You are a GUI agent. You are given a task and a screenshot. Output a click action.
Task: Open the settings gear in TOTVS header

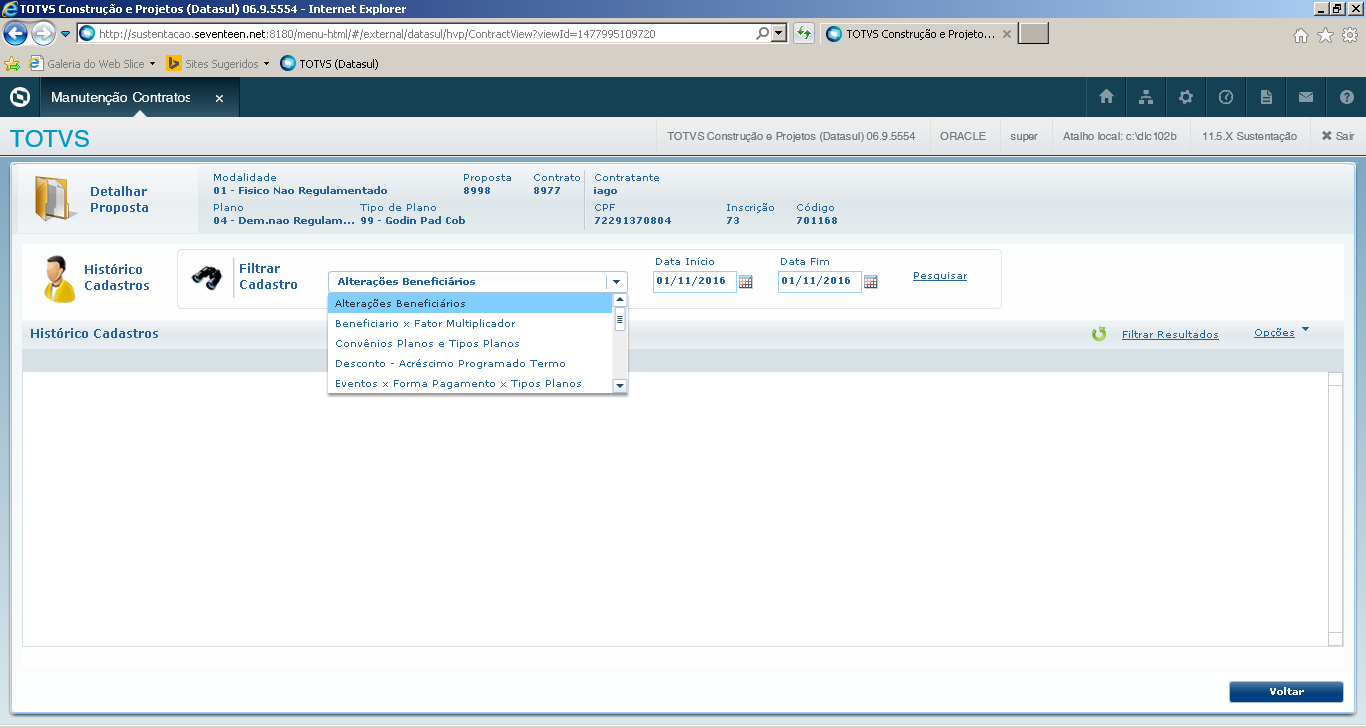pos(1186,97)
